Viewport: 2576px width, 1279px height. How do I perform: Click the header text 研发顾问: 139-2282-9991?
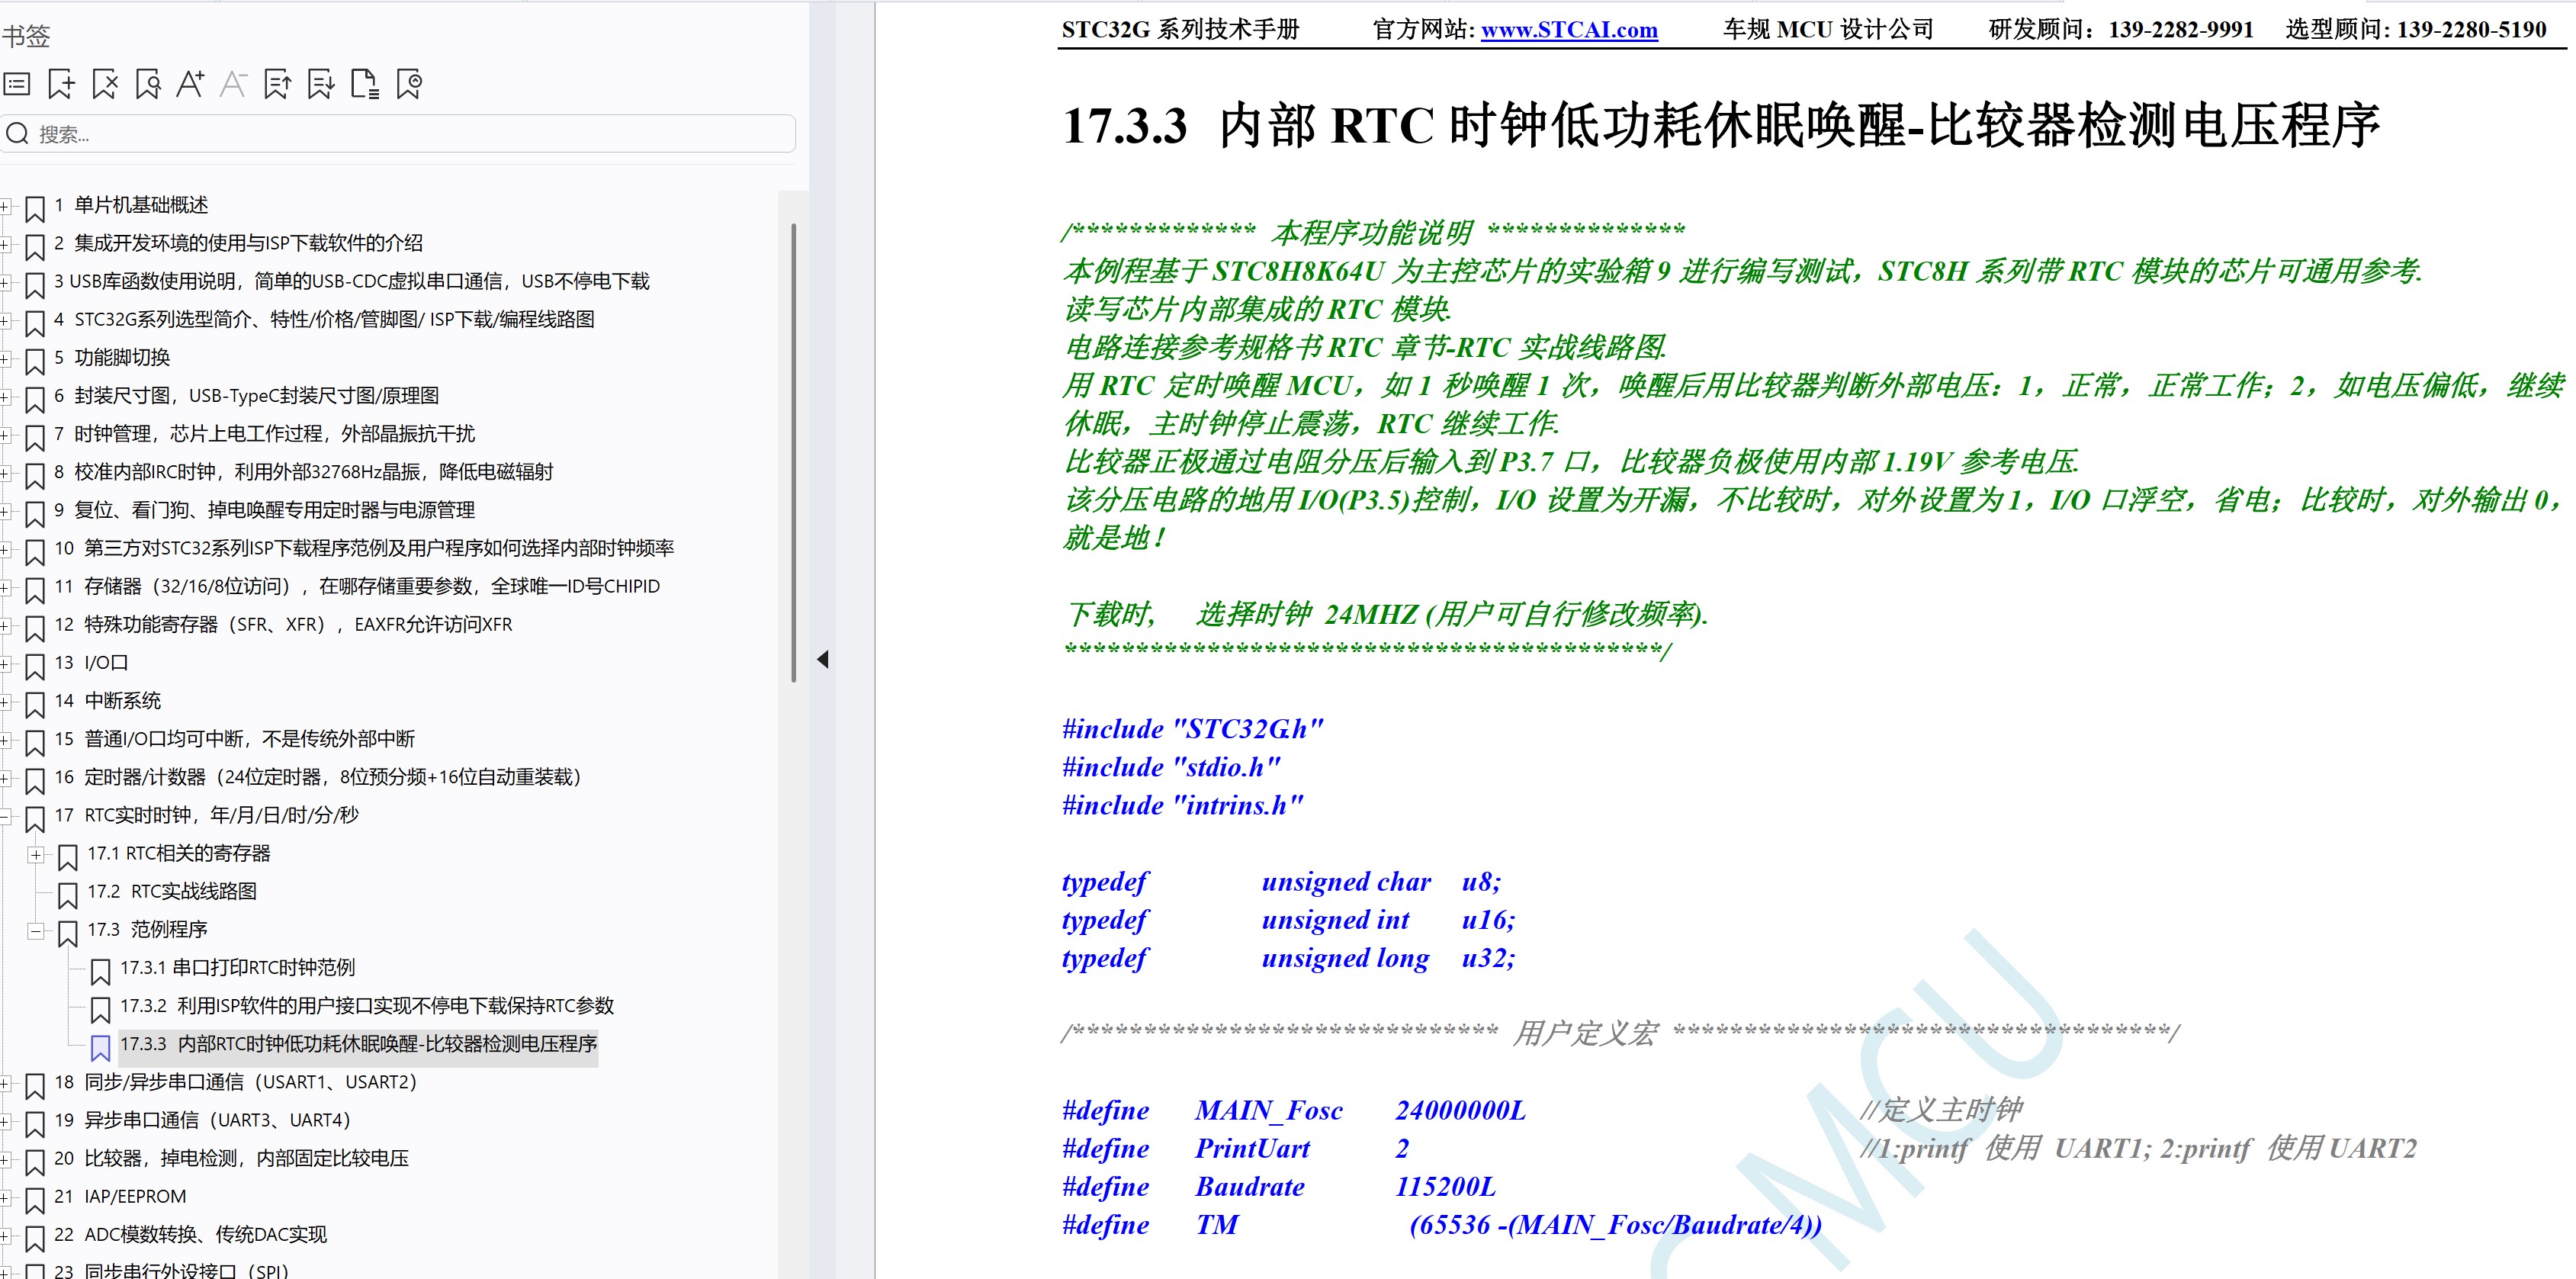(x=2120, y=29)
